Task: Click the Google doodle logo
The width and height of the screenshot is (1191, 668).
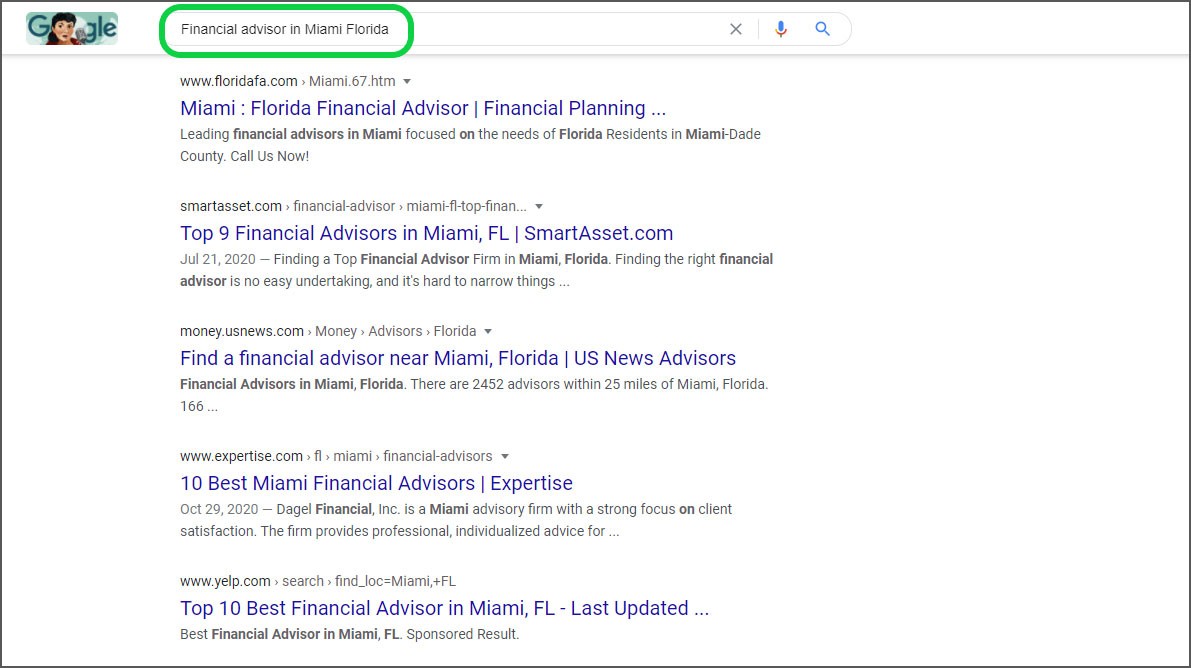Action: coord(72,29)
